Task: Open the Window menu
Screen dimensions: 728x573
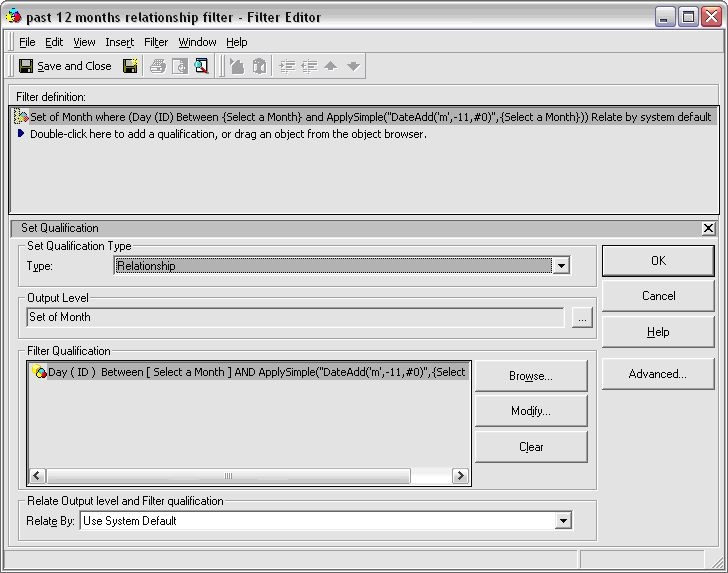Action: click(x=197, y=42)
